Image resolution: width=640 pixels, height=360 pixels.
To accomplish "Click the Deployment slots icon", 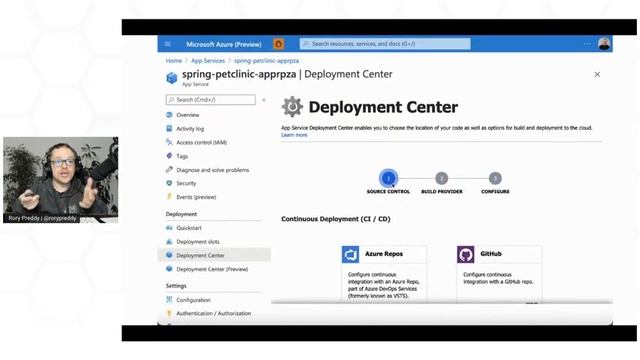I will coord(169,242).
